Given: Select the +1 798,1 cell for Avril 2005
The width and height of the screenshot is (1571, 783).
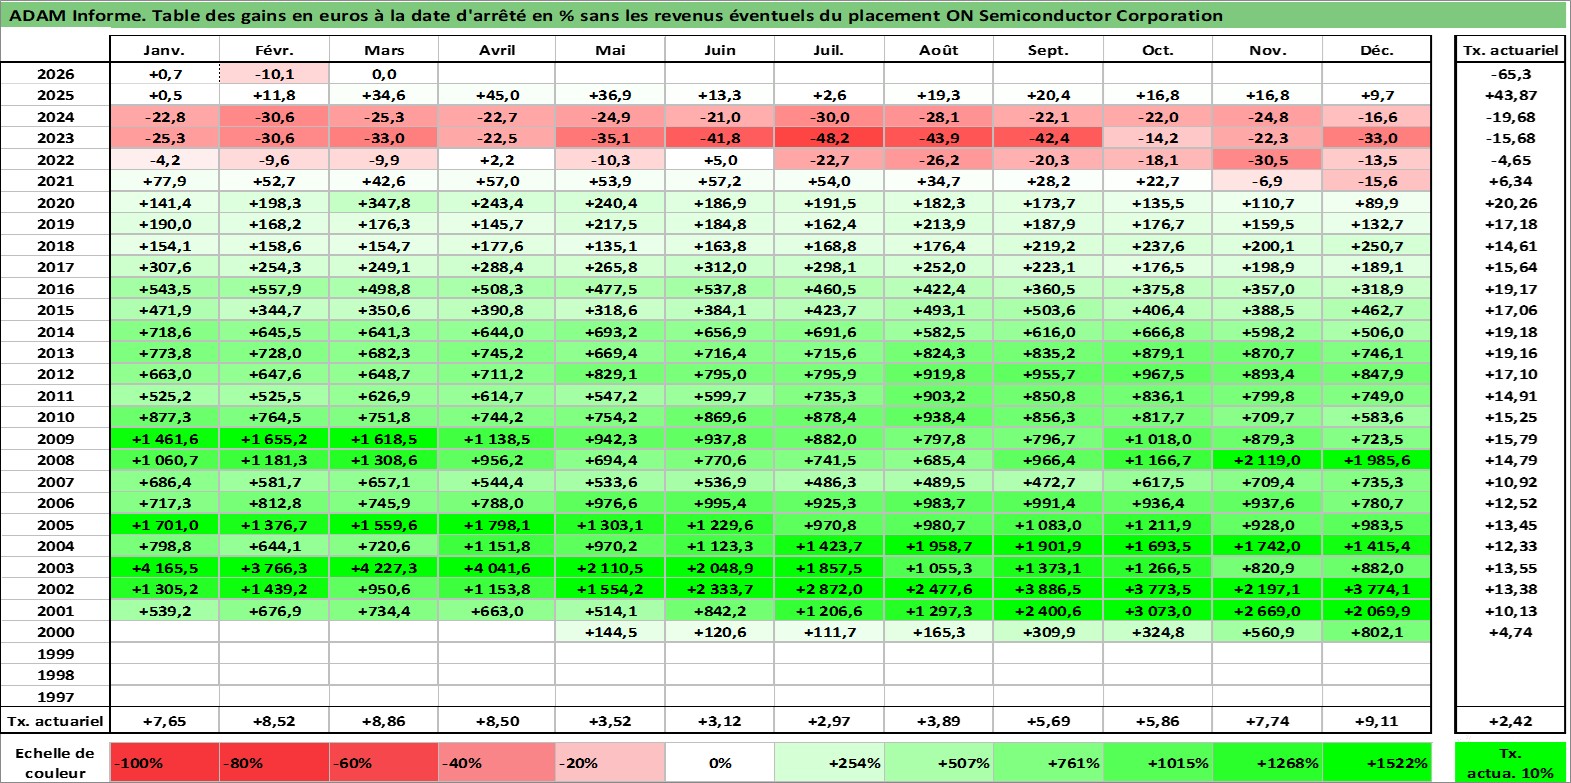Looking at the screenshot, I should 497,525.
